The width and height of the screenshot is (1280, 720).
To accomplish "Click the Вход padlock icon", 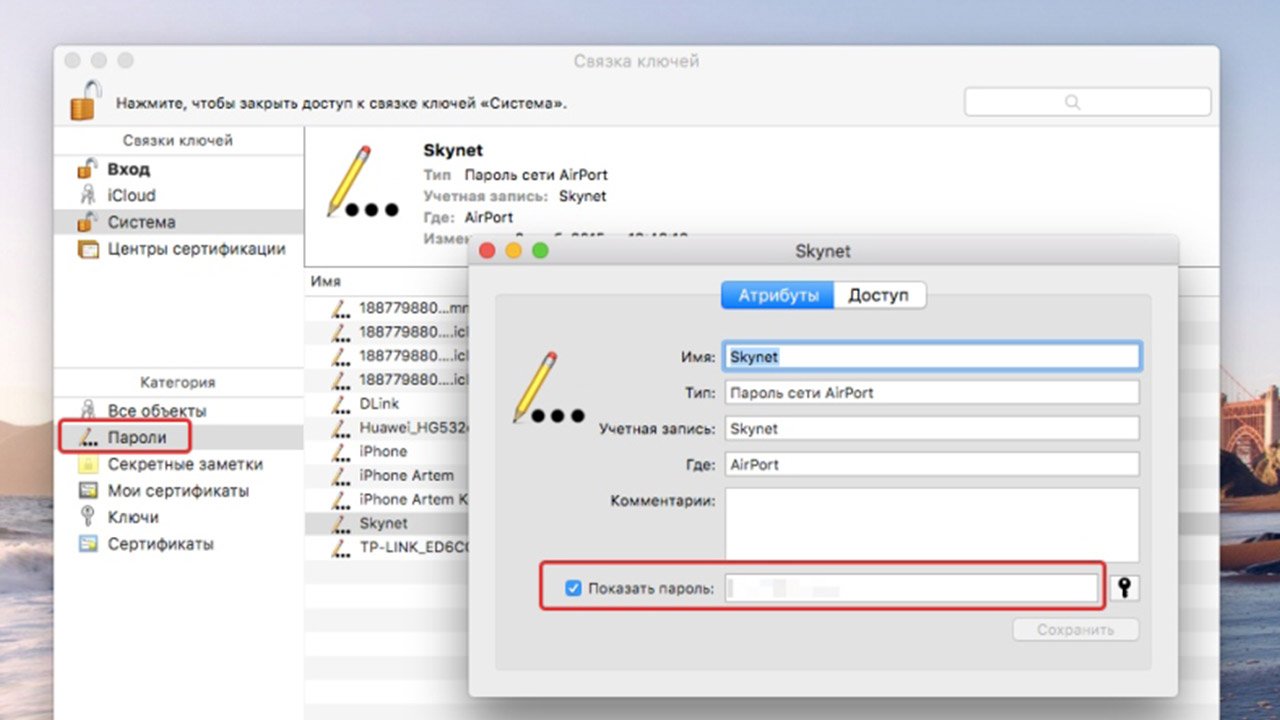I will (88, 168).
